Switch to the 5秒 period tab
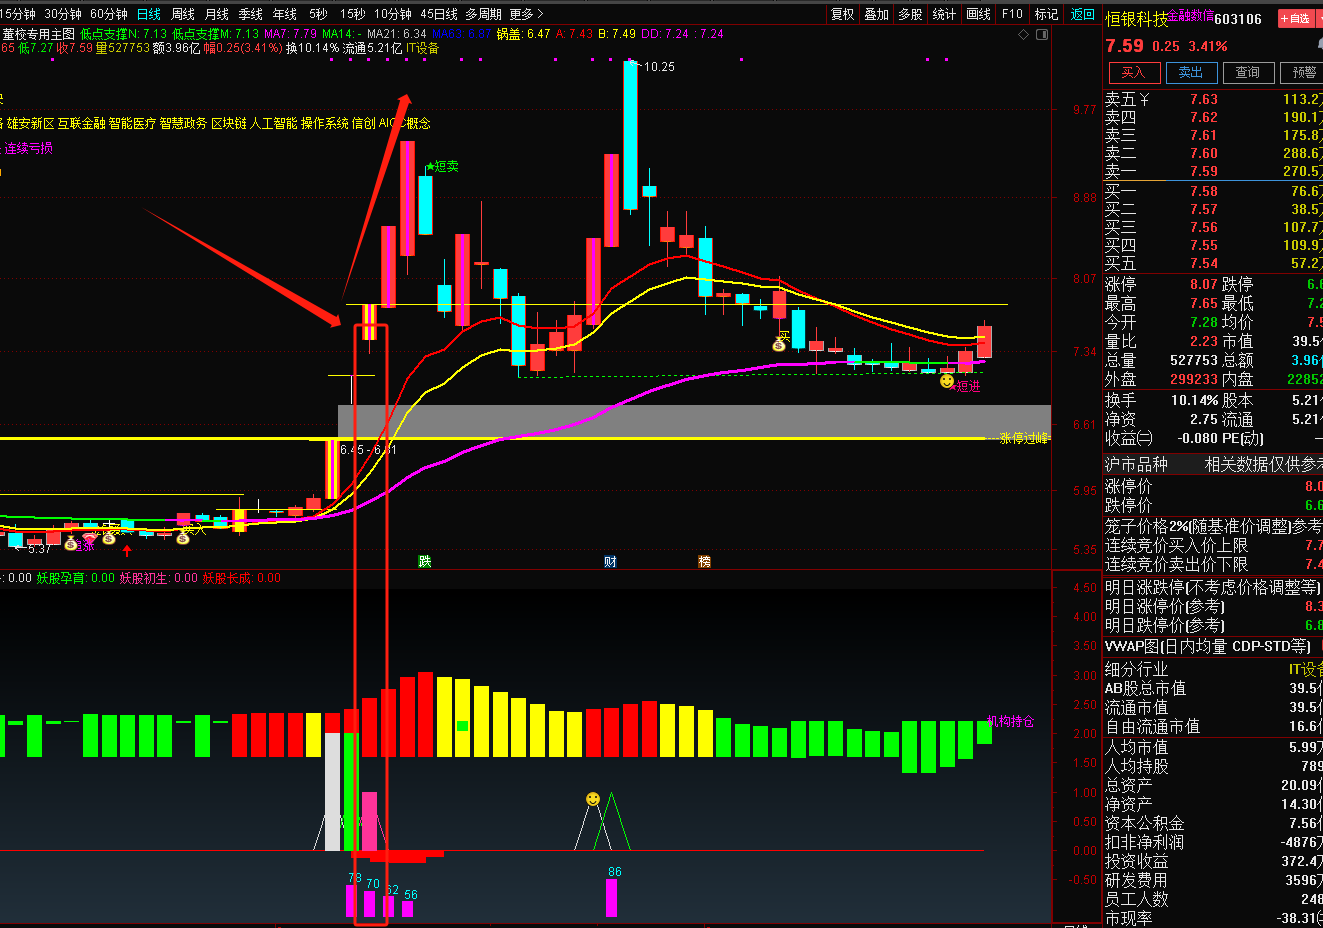The image size is (1323, 928). click(318, 14)
